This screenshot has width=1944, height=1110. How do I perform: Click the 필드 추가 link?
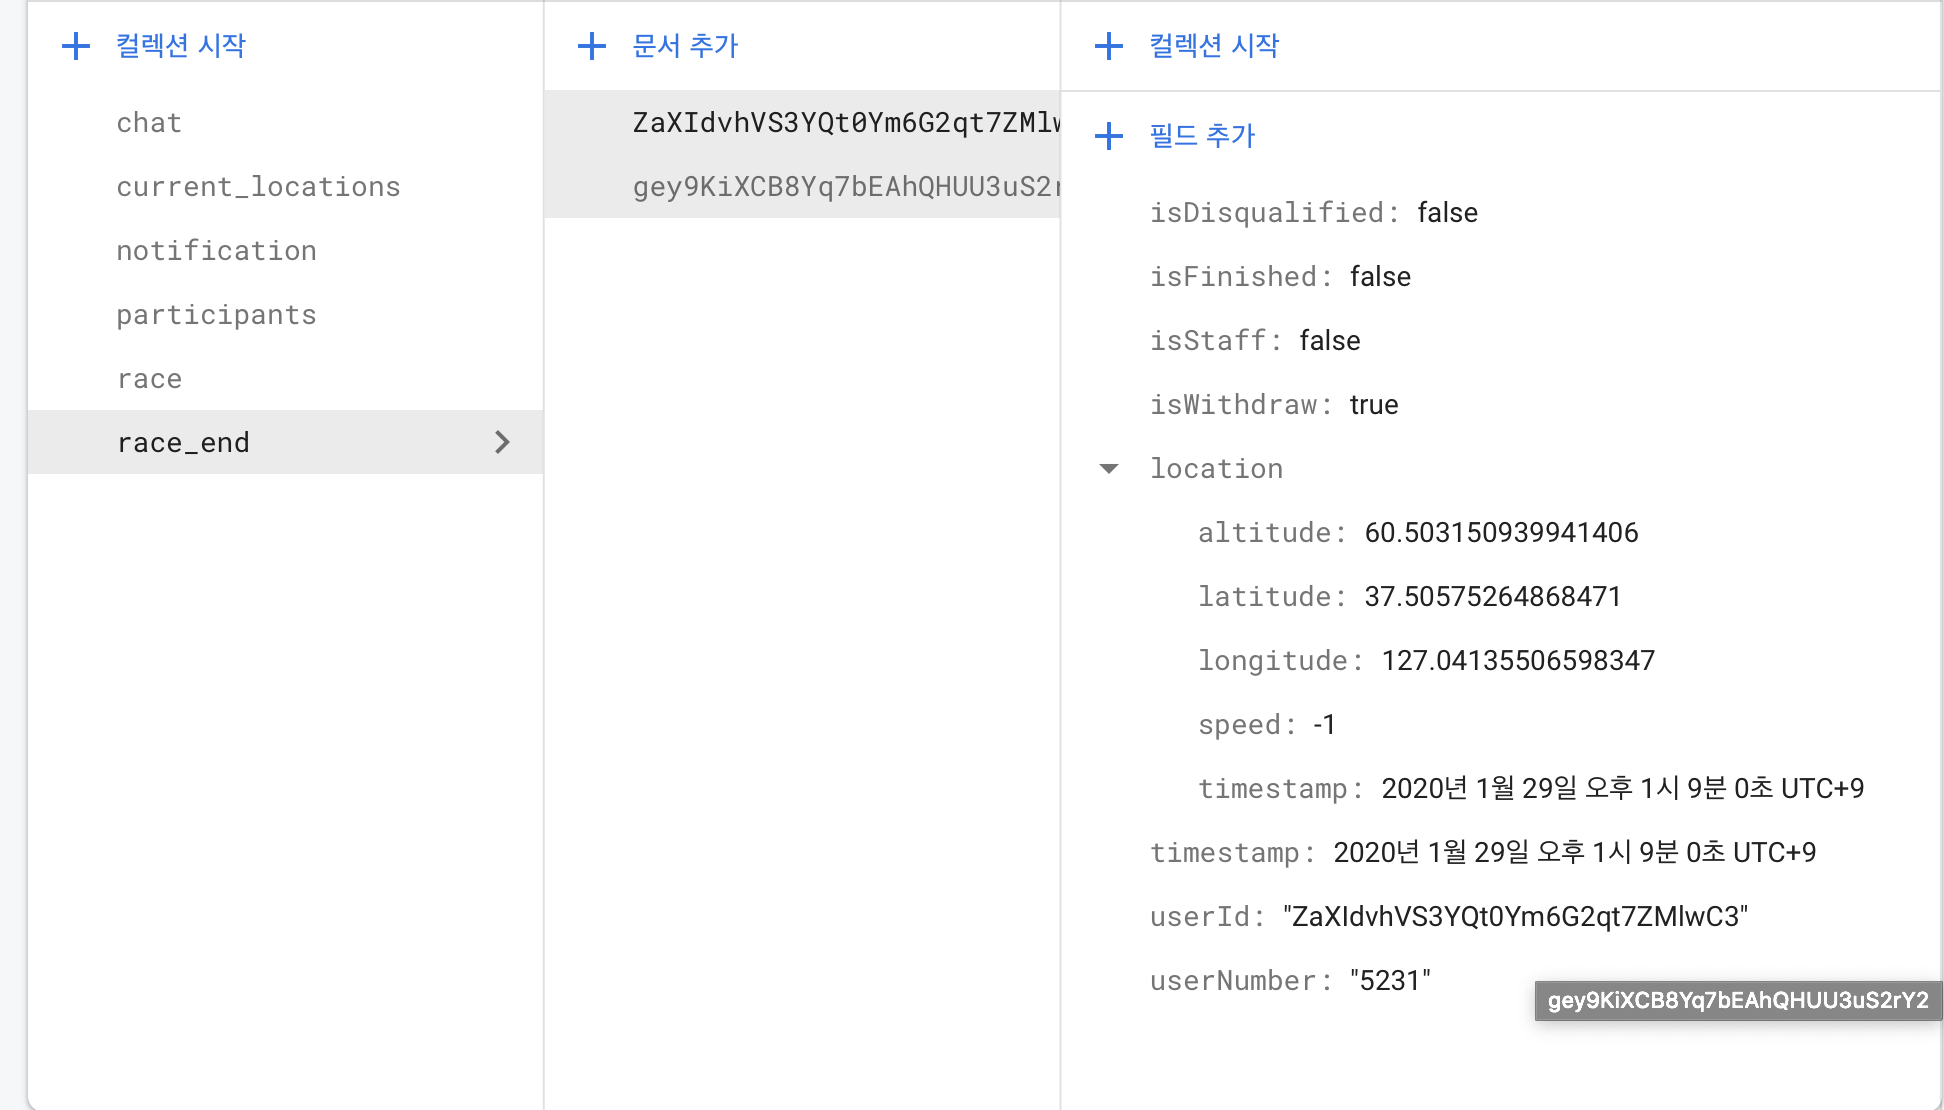tap(1202, 136)
